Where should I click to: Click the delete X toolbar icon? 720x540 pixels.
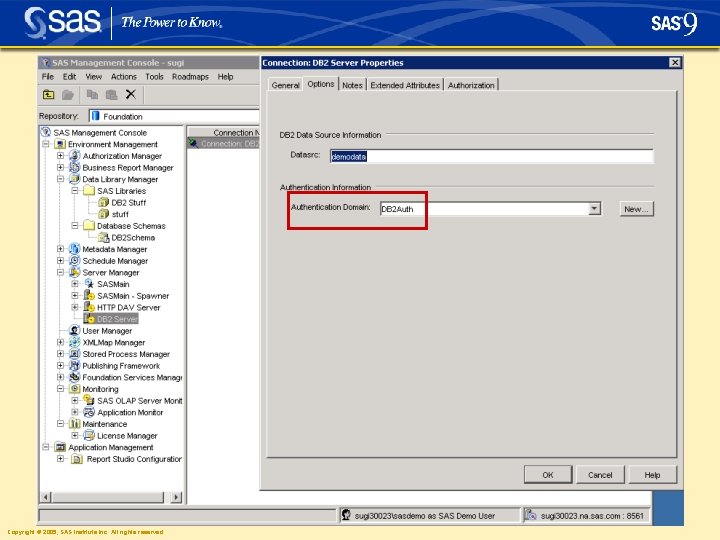[130, 94]
